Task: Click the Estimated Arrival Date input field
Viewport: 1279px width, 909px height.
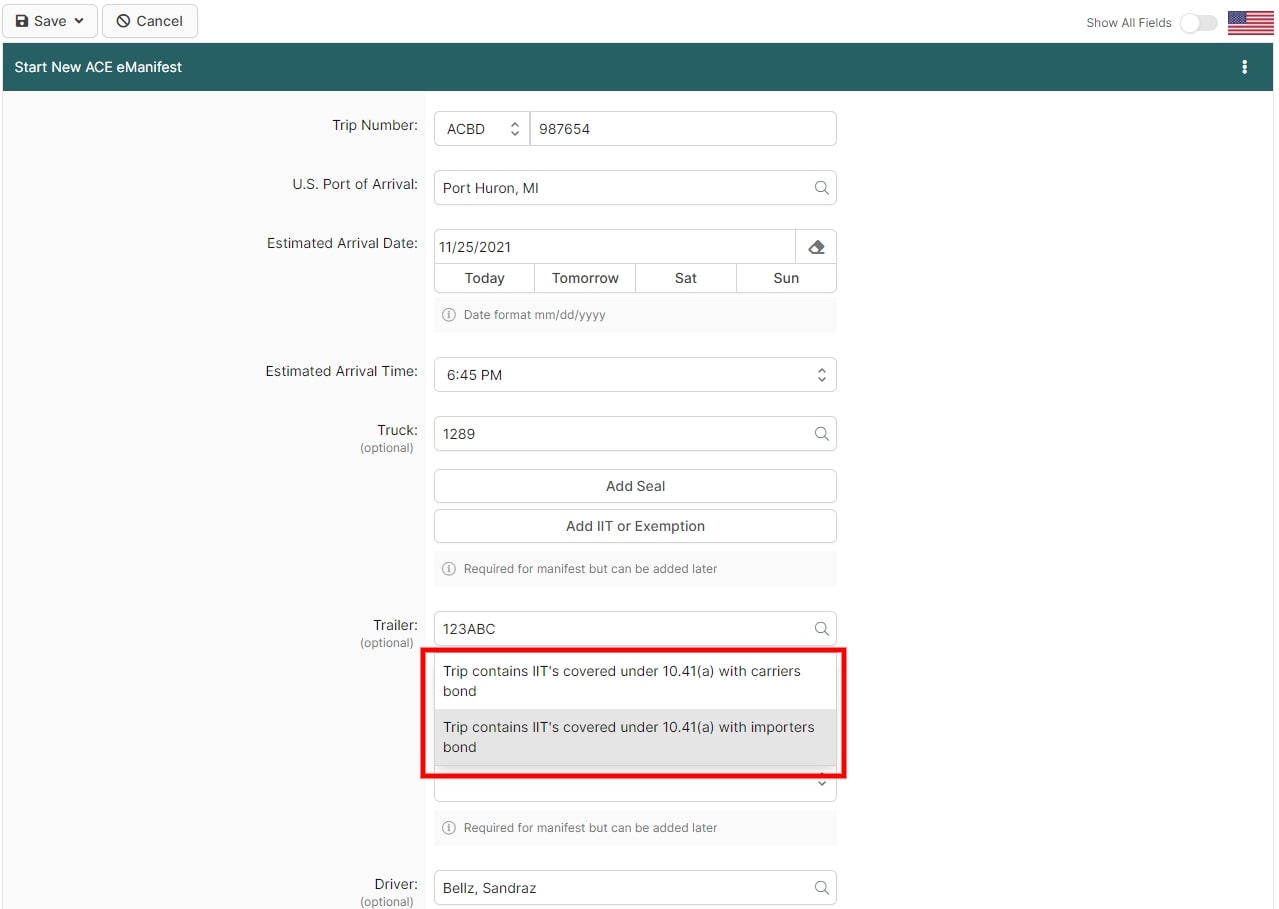Action: click(614, 247)
